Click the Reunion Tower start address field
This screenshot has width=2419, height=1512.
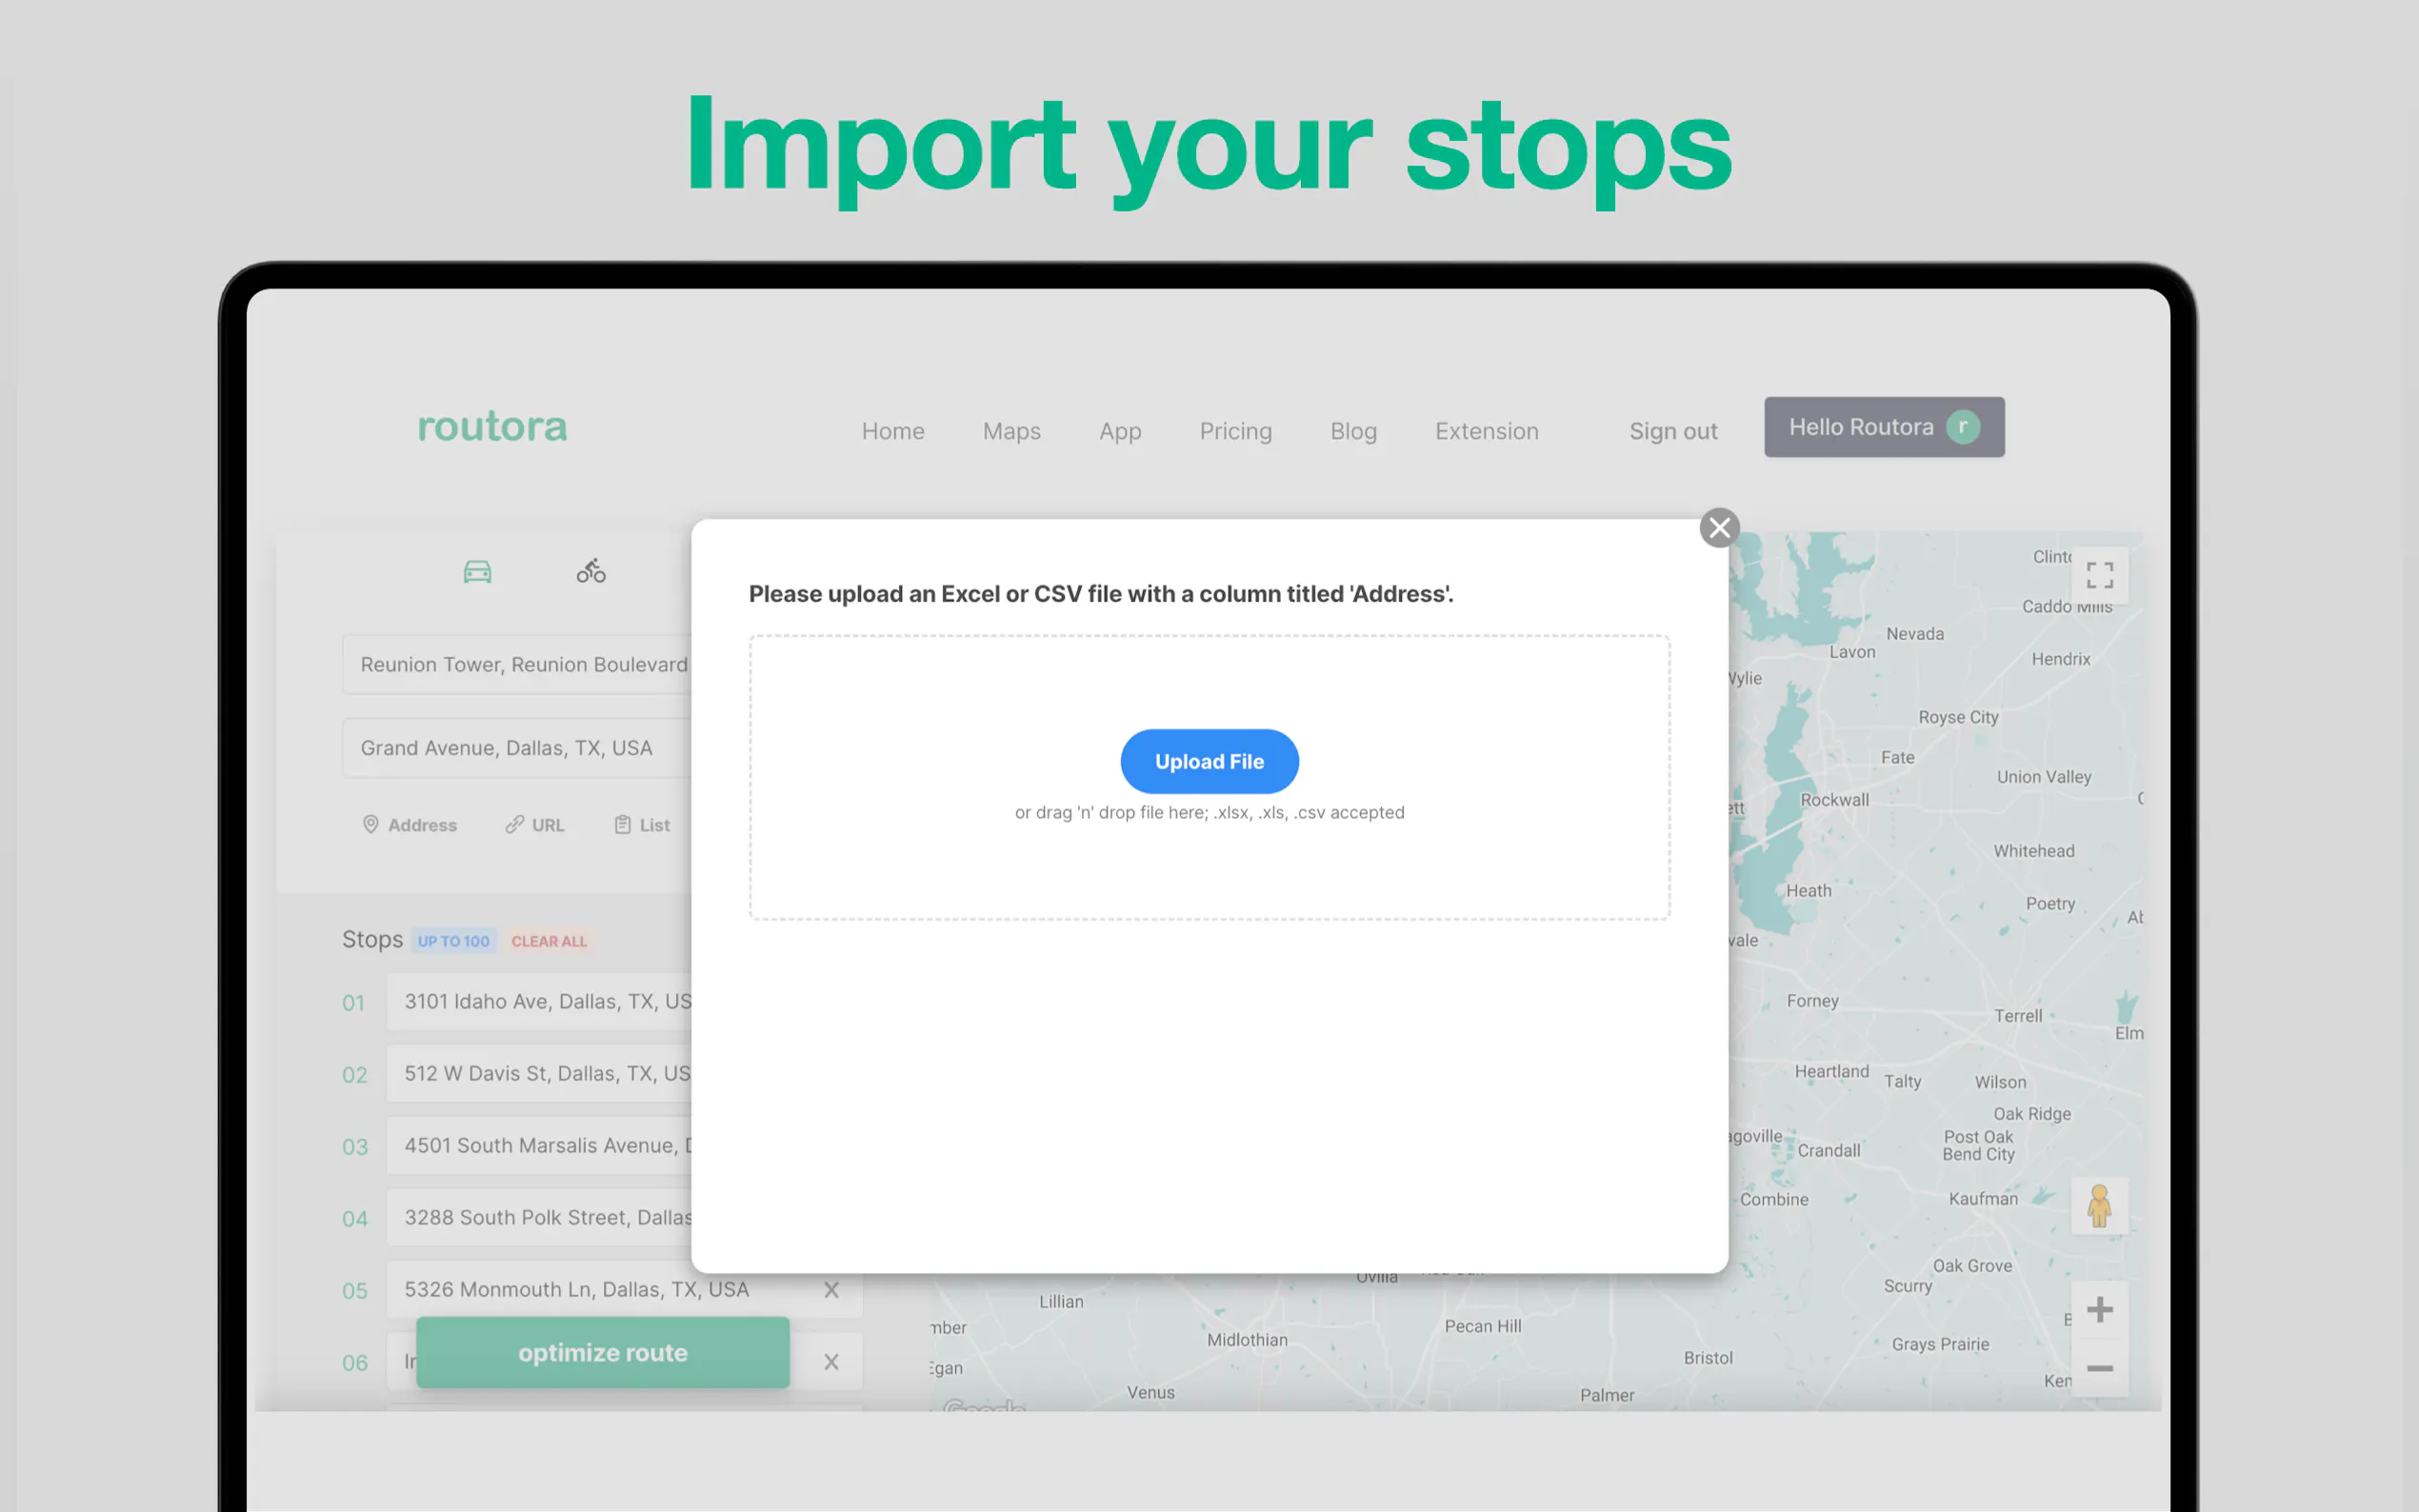tap(520, 664)
